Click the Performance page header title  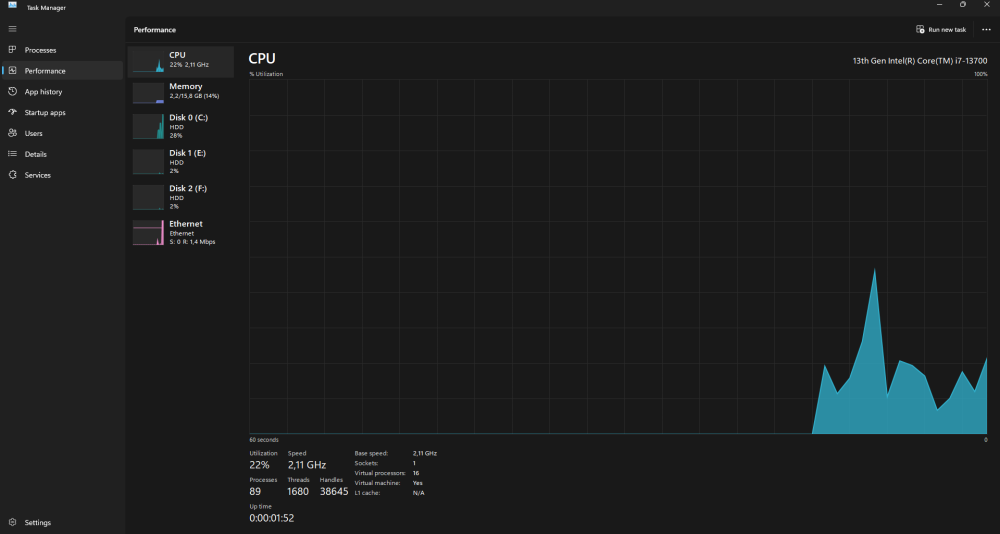pos(155,30)
